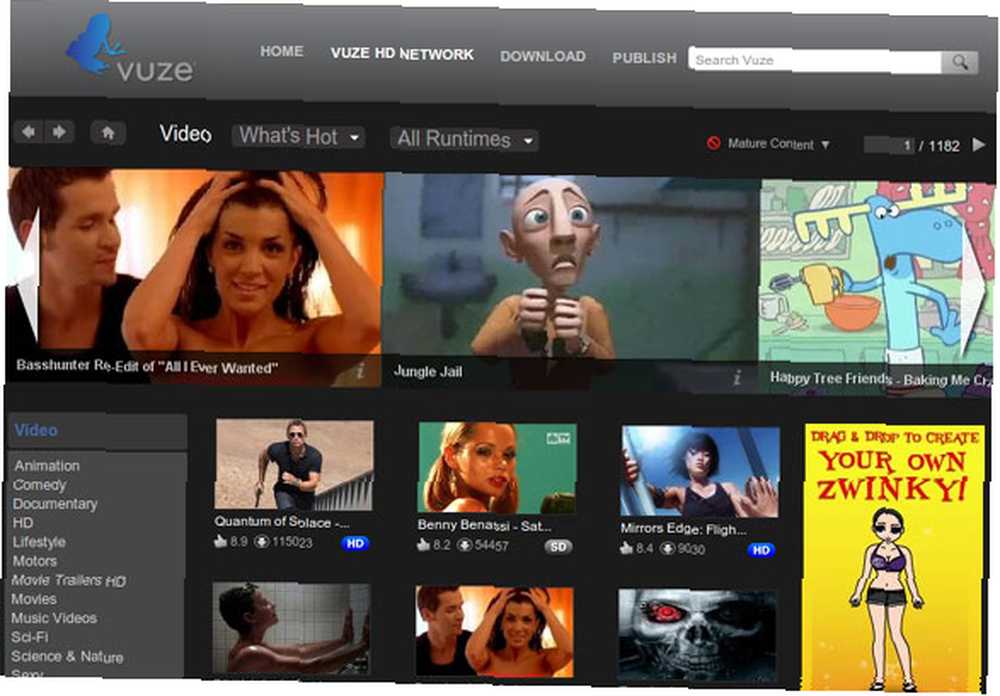
Task: Click the 'Mirrors Edge: Fligh...' title text
Action: coord(684,529)
